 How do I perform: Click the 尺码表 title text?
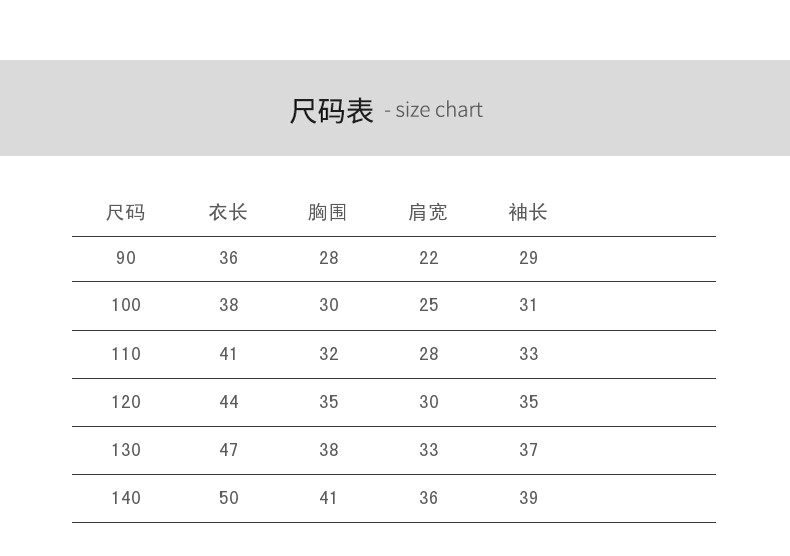click(x=331, y=110)
